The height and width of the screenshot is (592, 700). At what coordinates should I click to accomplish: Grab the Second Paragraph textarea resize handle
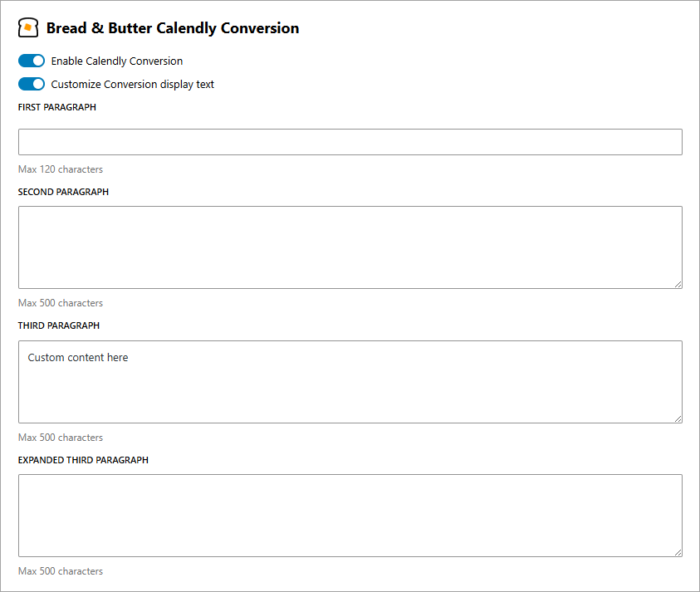point(678,284)
